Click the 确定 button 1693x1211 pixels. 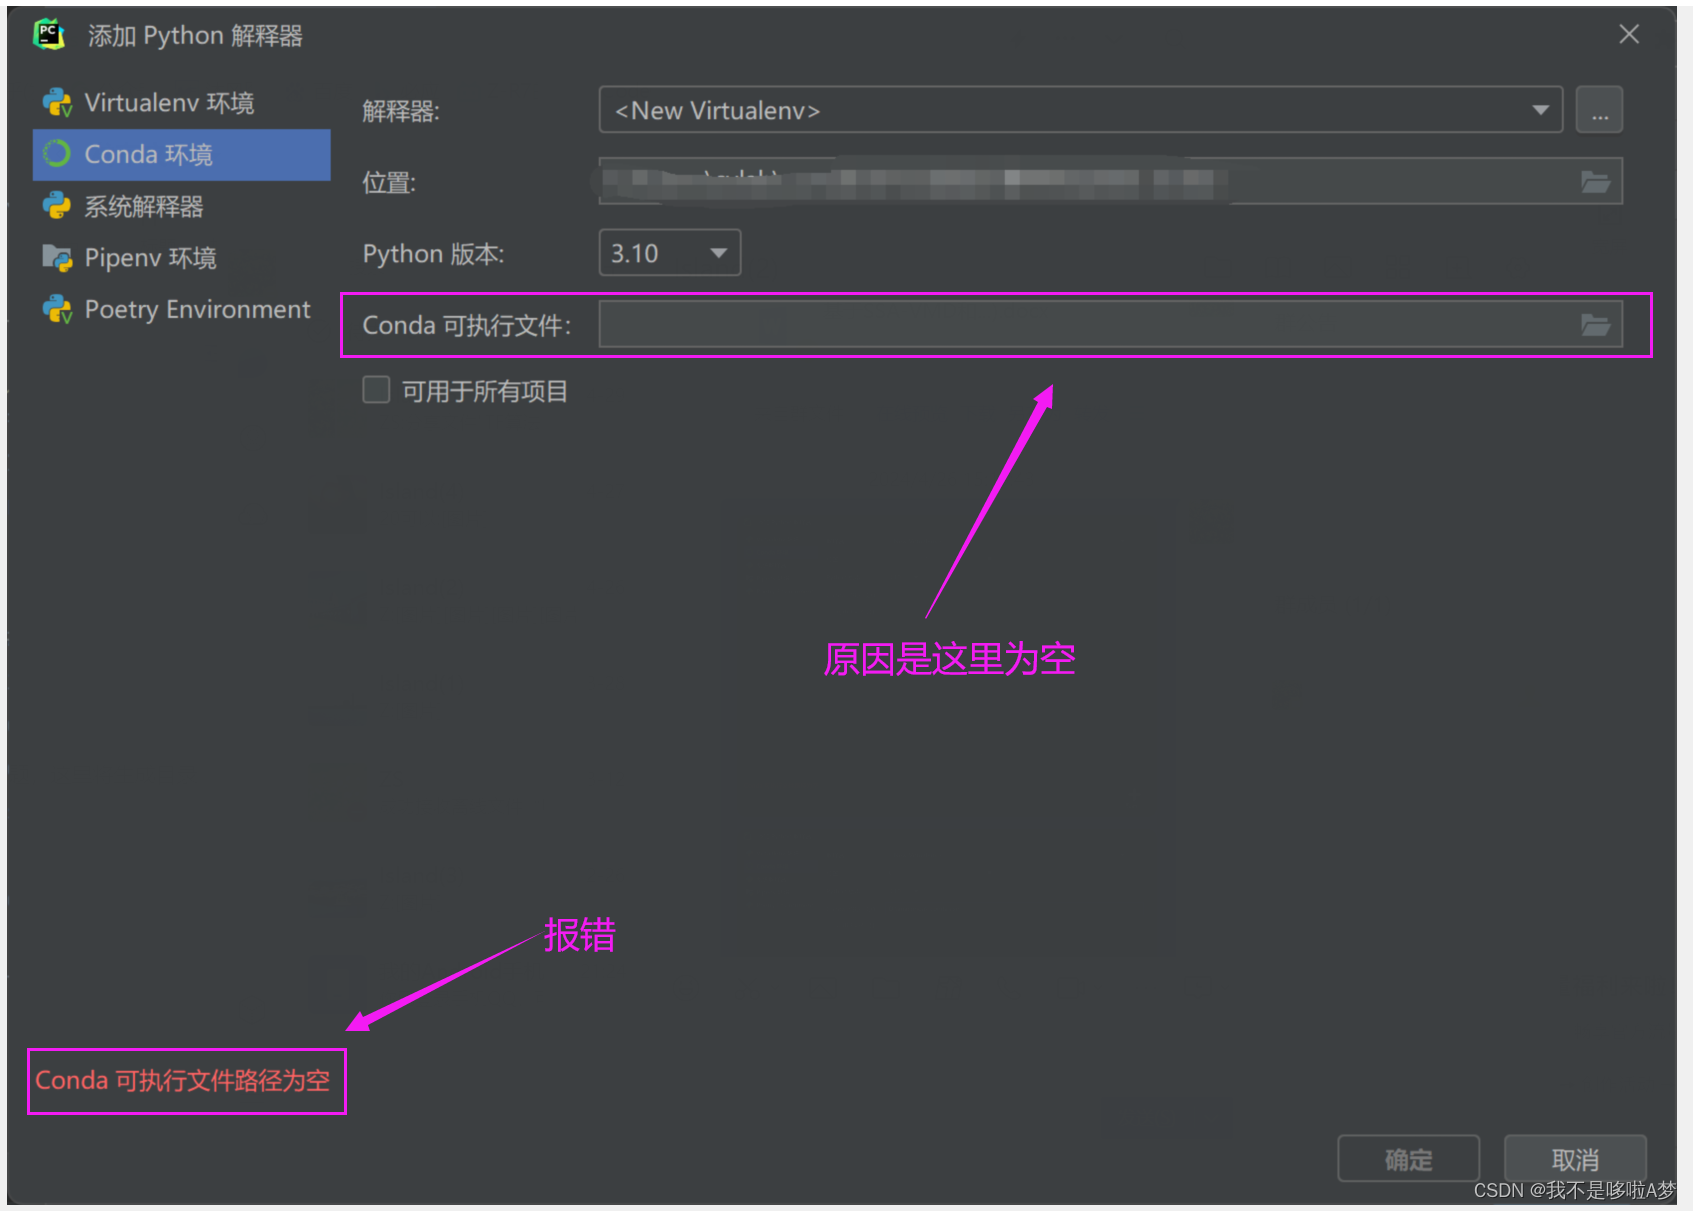pyautogui.click(x=1408, y=1159)
